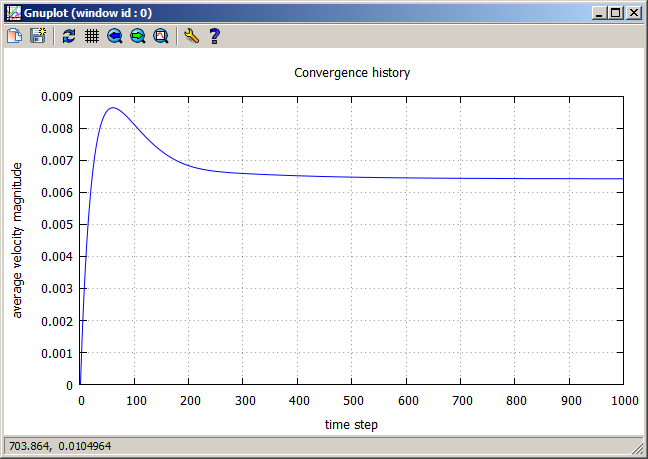Apply the next zoom level

coord(138,36)
